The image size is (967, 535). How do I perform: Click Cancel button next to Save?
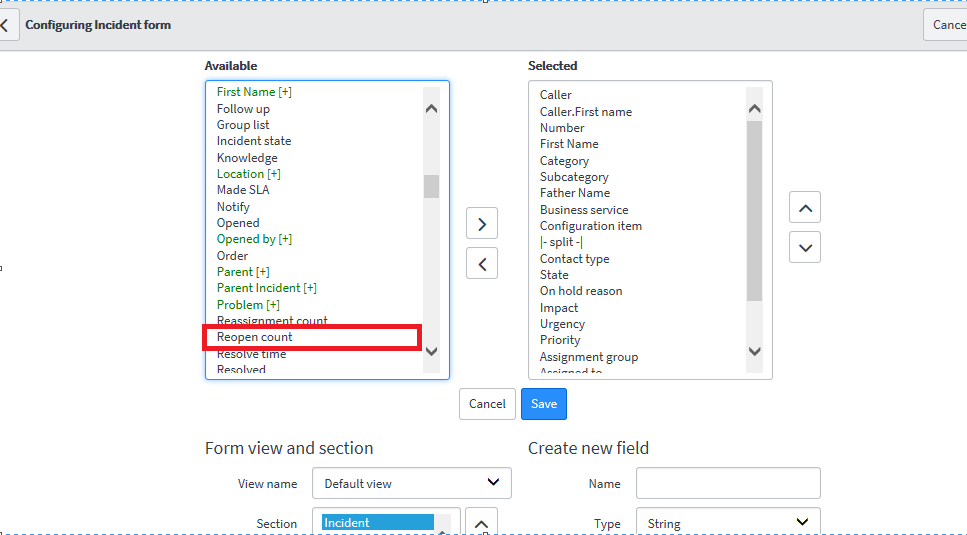point(487,404)
